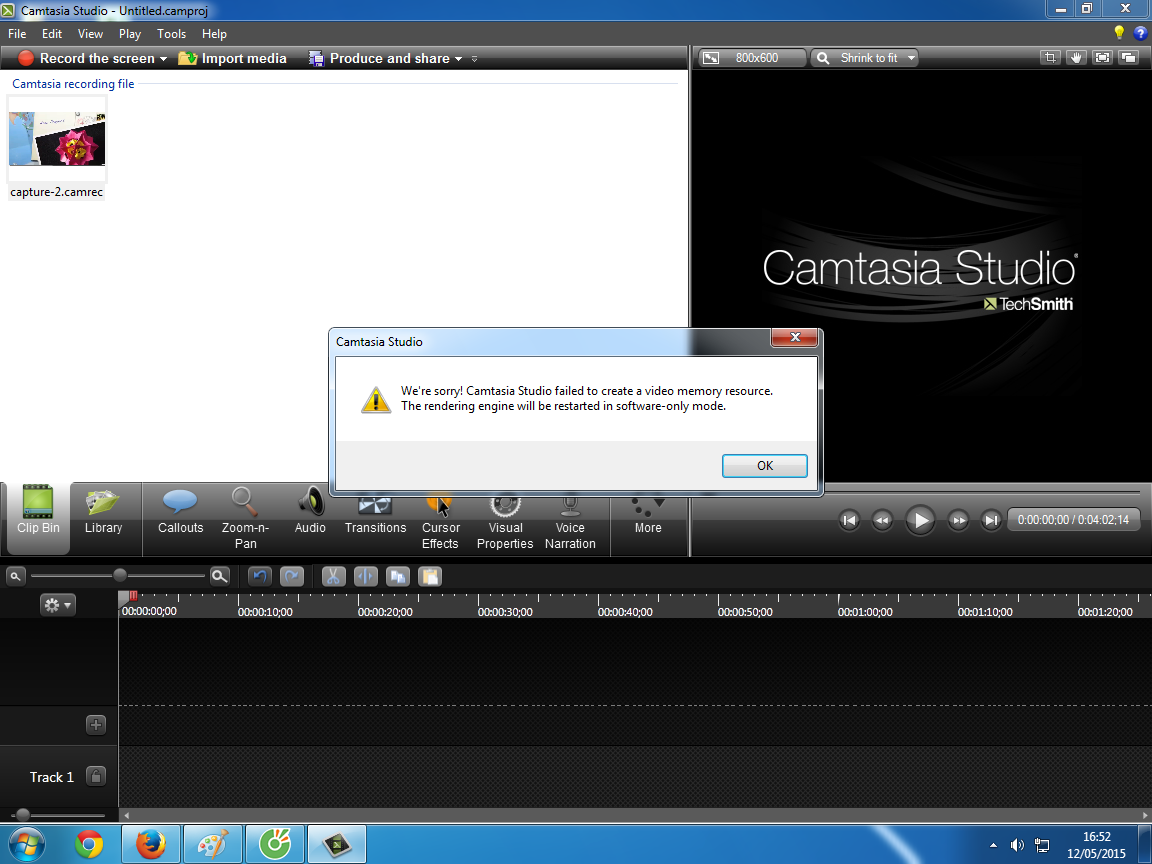Image resolution: width=1152 pixels, height=864 pixels.
Task: Redo action on timeline toolbar
Action: 292,576
